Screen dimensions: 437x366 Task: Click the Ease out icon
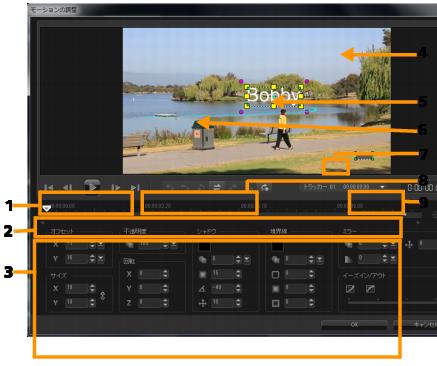(x=370, y=289)
